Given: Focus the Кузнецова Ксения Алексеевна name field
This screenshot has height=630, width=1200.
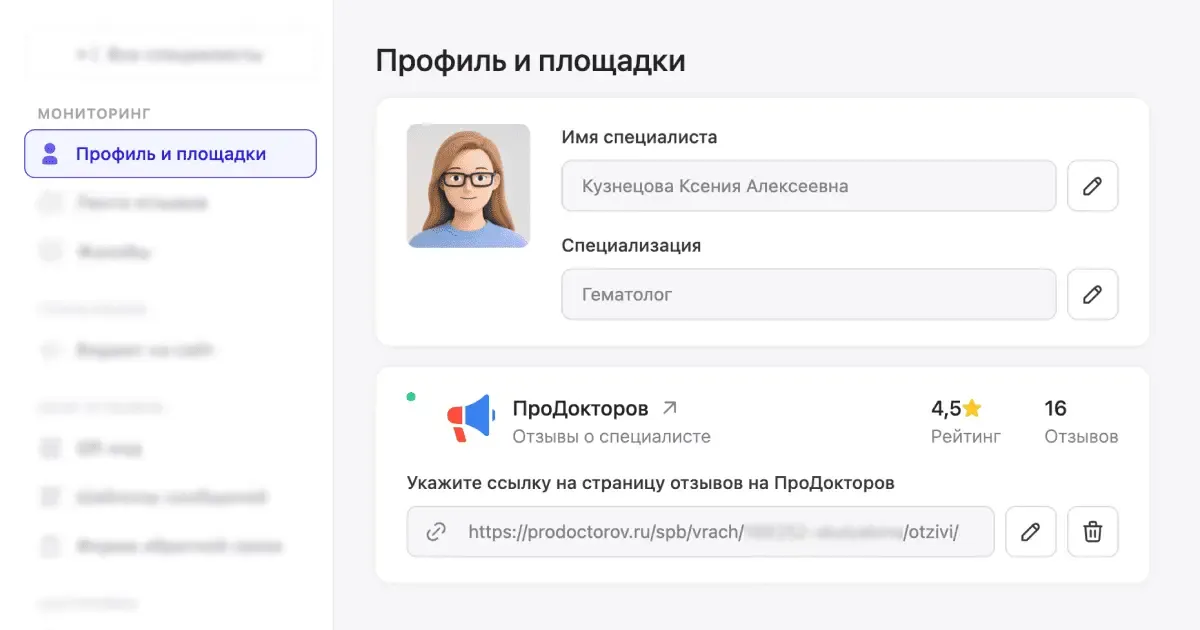Looking at the screenshot, I should pos(809,186).
